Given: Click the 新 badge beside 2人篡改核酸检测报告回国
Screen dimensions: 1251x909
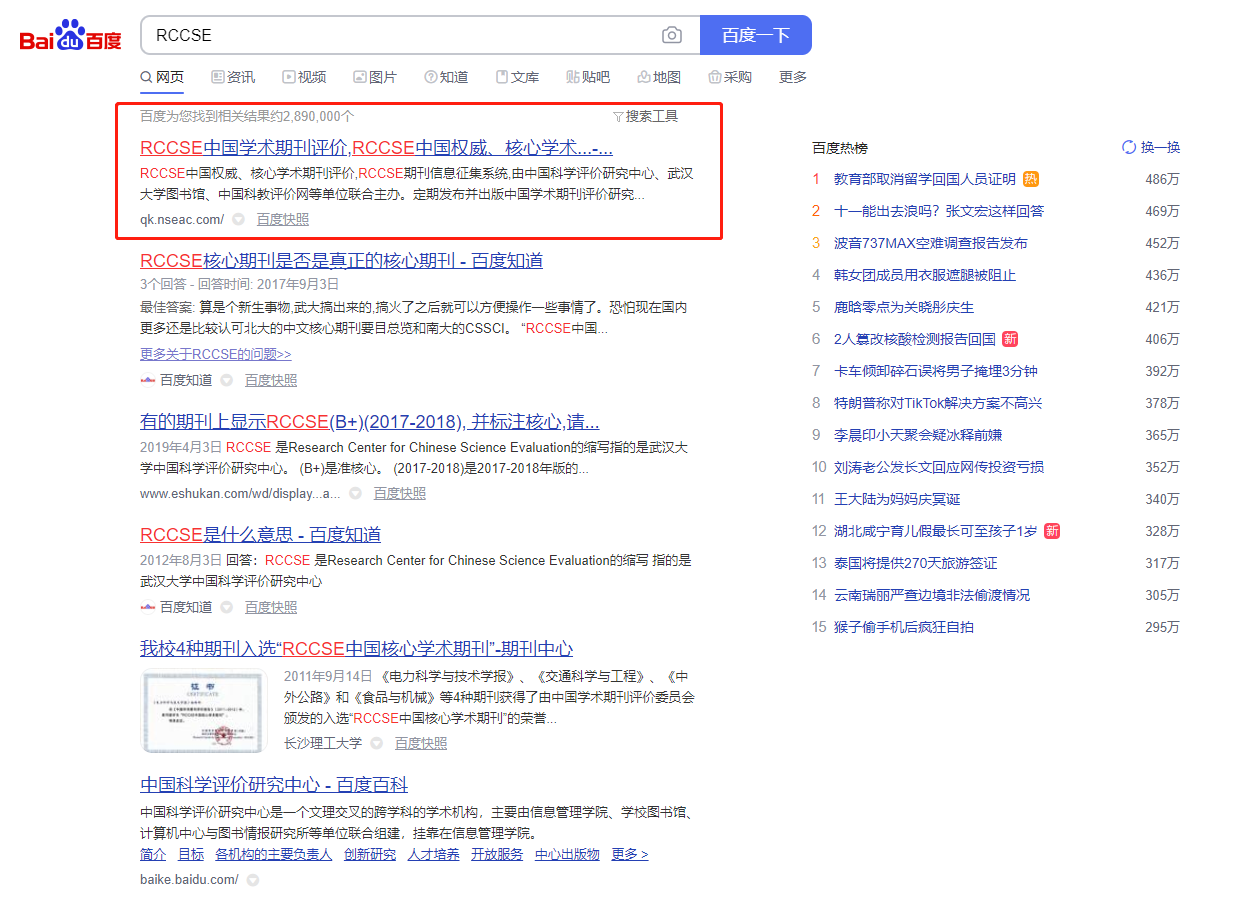Looking at the screenshot, I should coord(1010,339).
